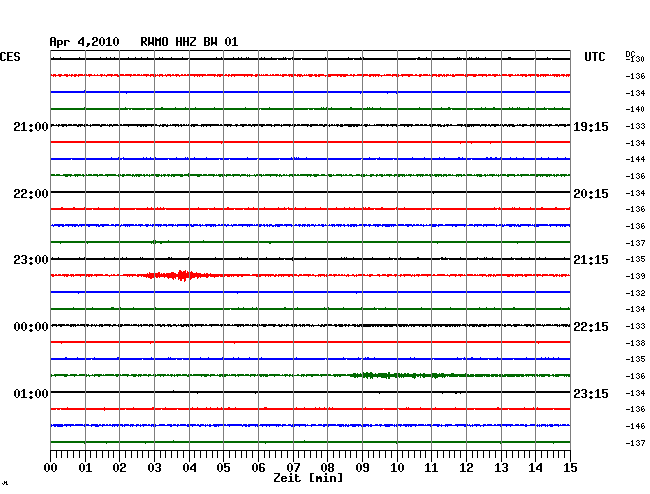Screen dimensions: 650x494
Task: Click the "21:00" local time label
Action: [31, 126]
